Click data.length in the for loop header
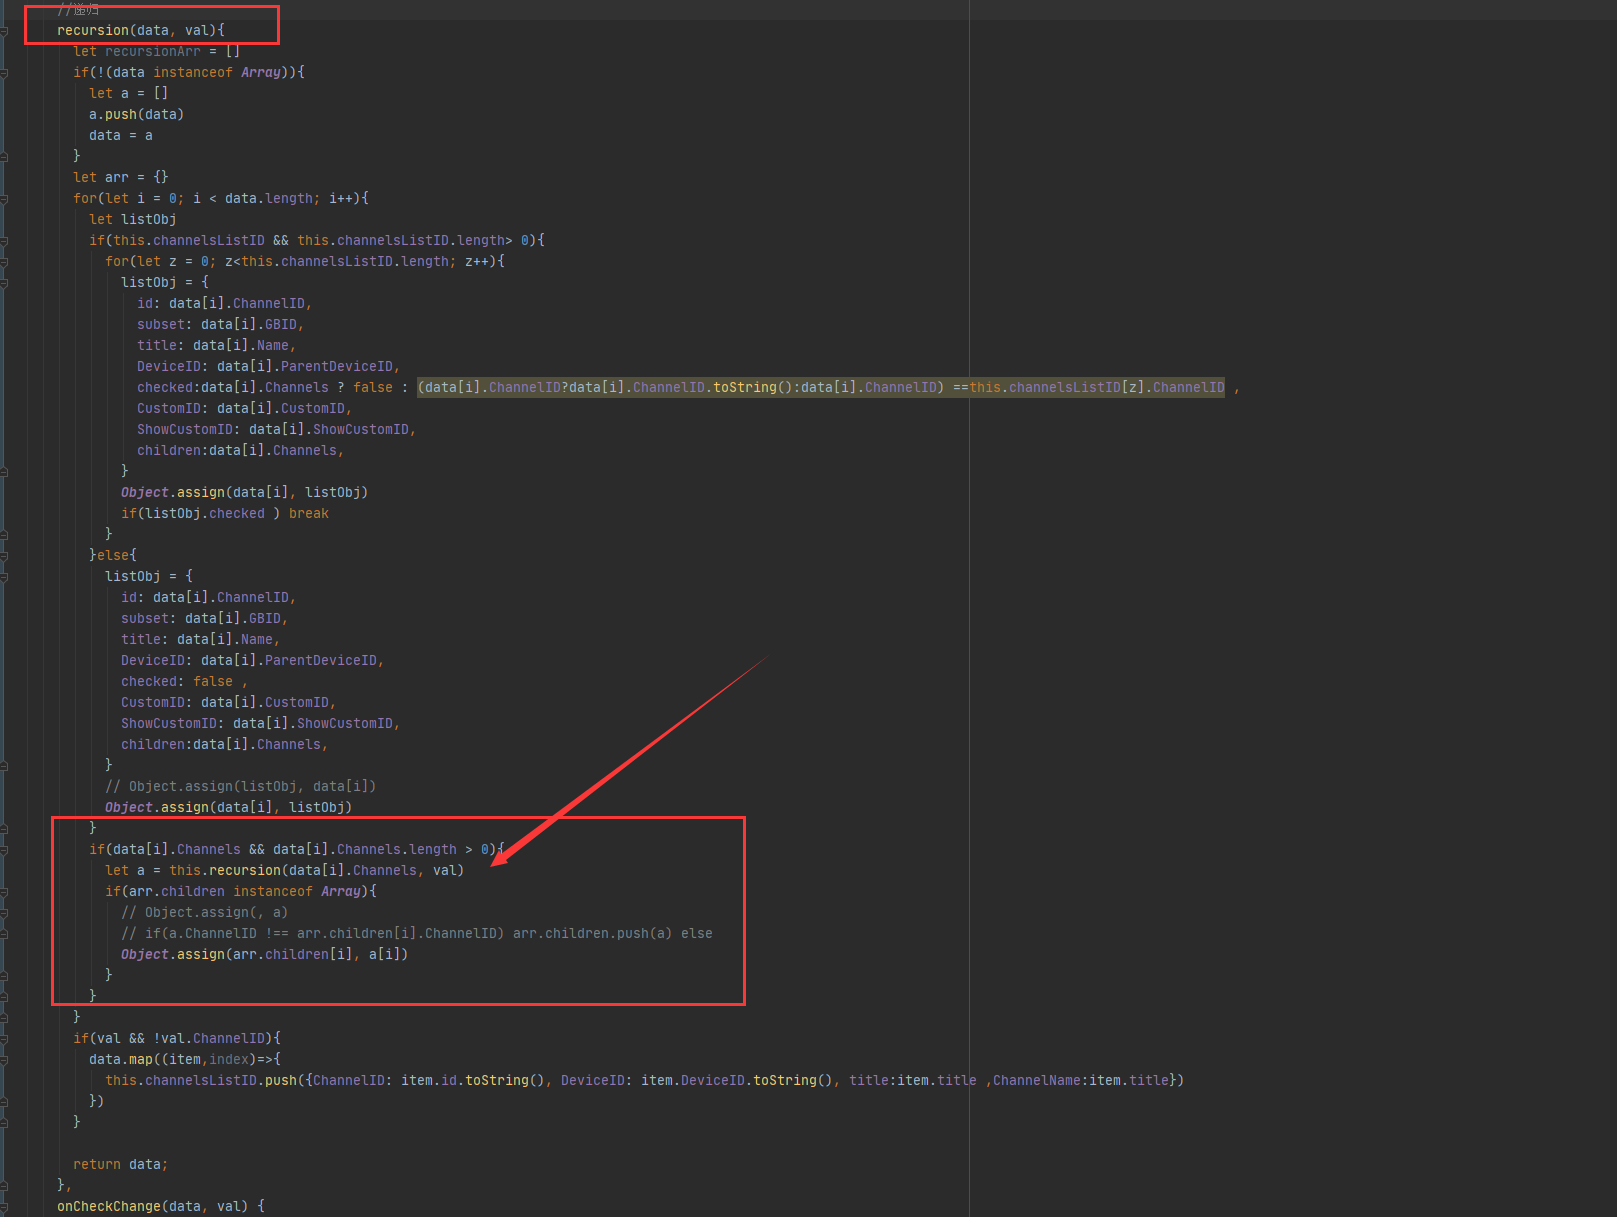 [269, 199]
